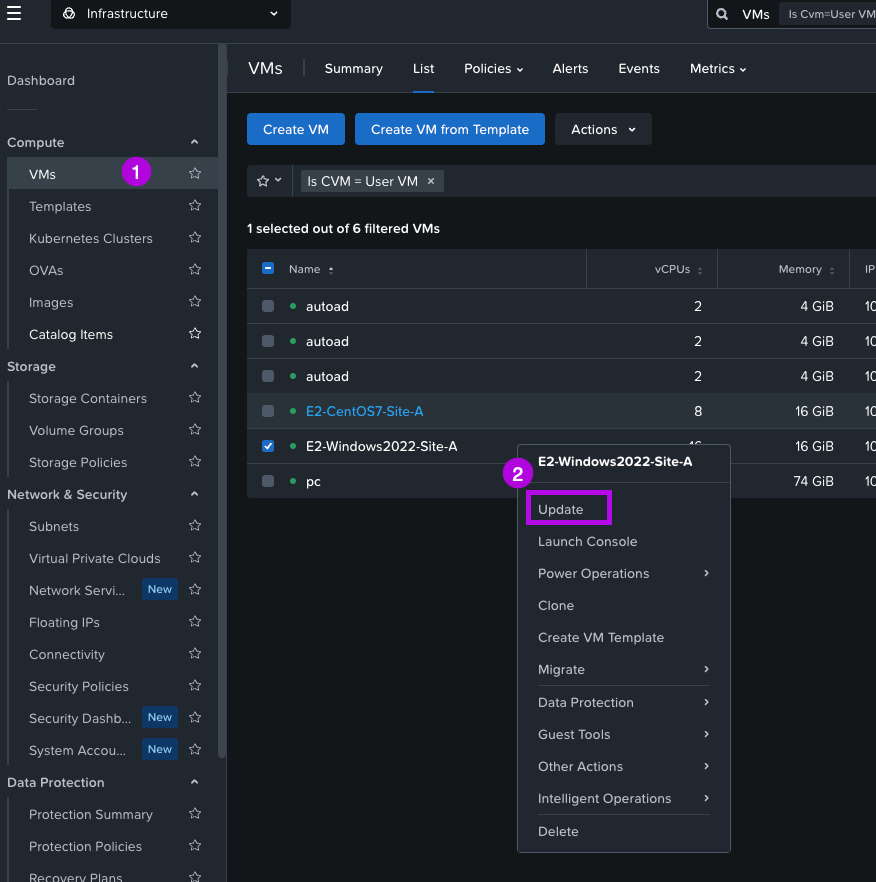Star the Subnets entry

pyautogui.click(x=195, y=525)
